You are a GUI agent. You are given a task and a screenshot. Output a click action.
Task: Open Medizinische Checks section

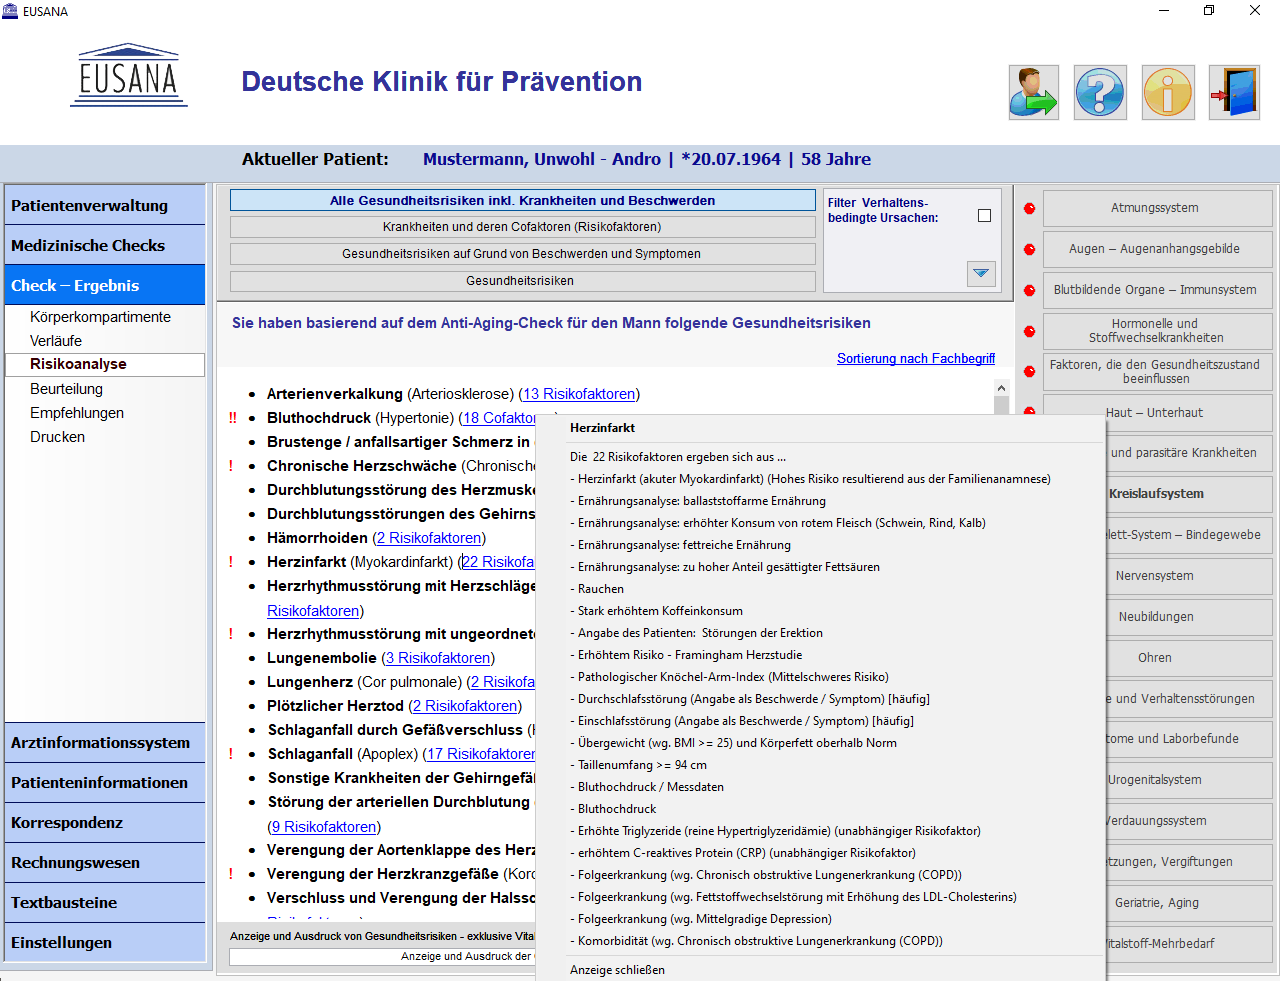click(105, 245)
